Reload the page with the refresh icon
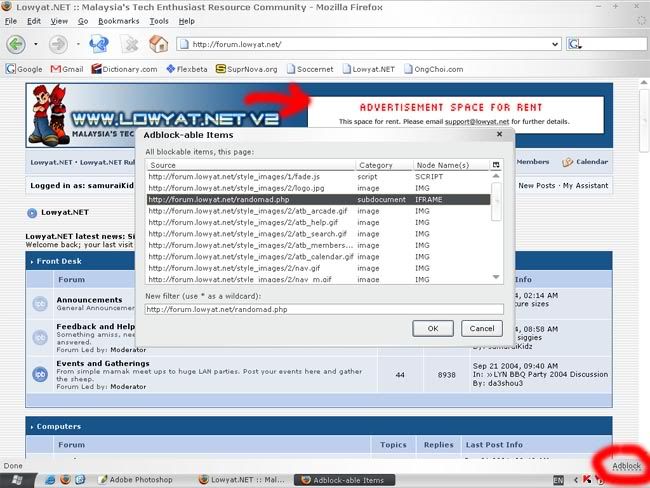Viewport: 650px width, 488px height. point(99,44)
